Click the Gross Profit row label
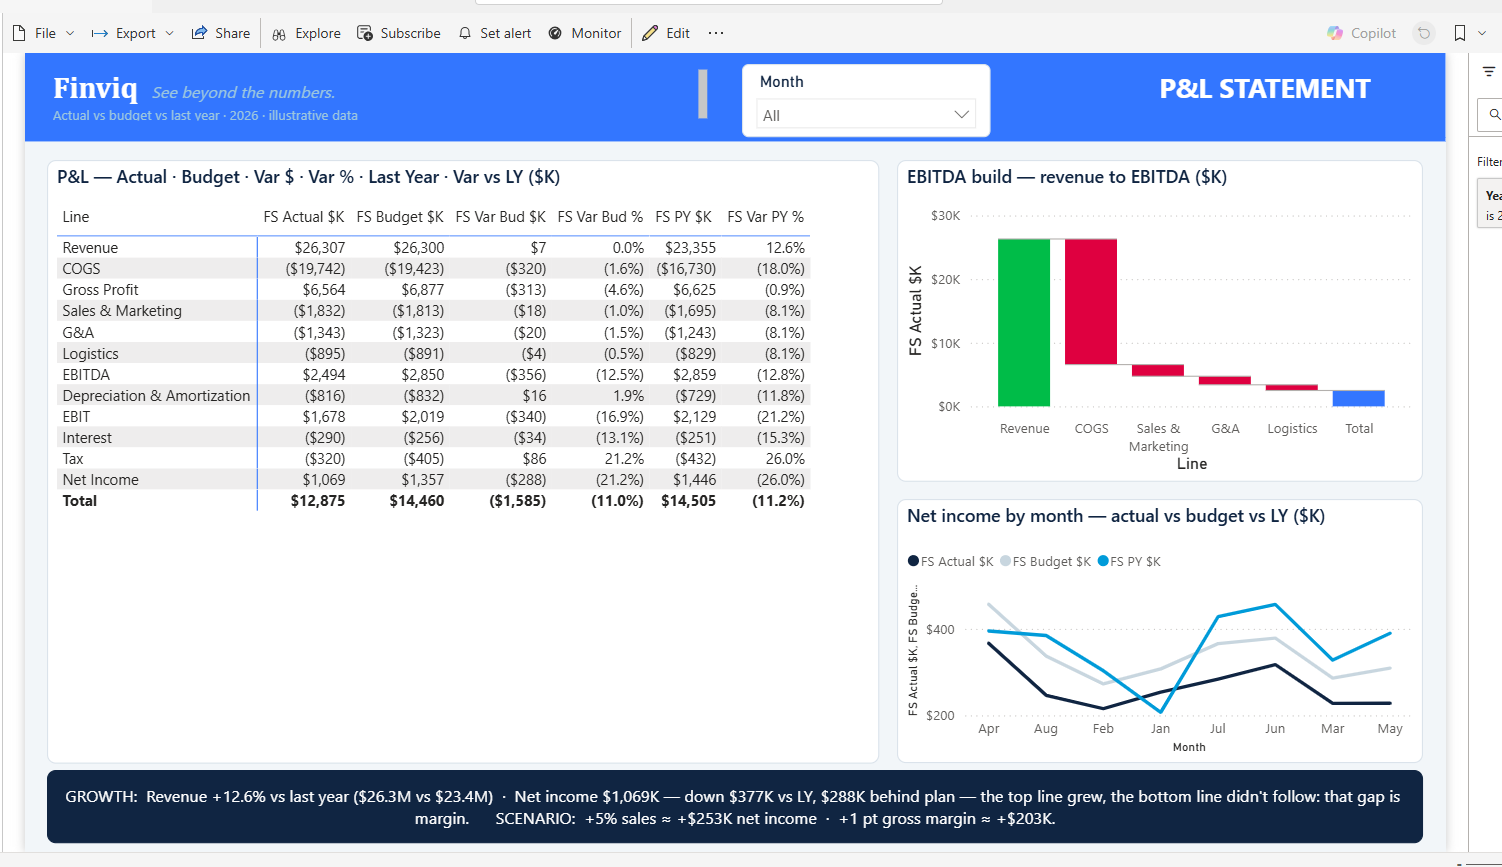1502x867 pixels. click(x=100, y=290)
